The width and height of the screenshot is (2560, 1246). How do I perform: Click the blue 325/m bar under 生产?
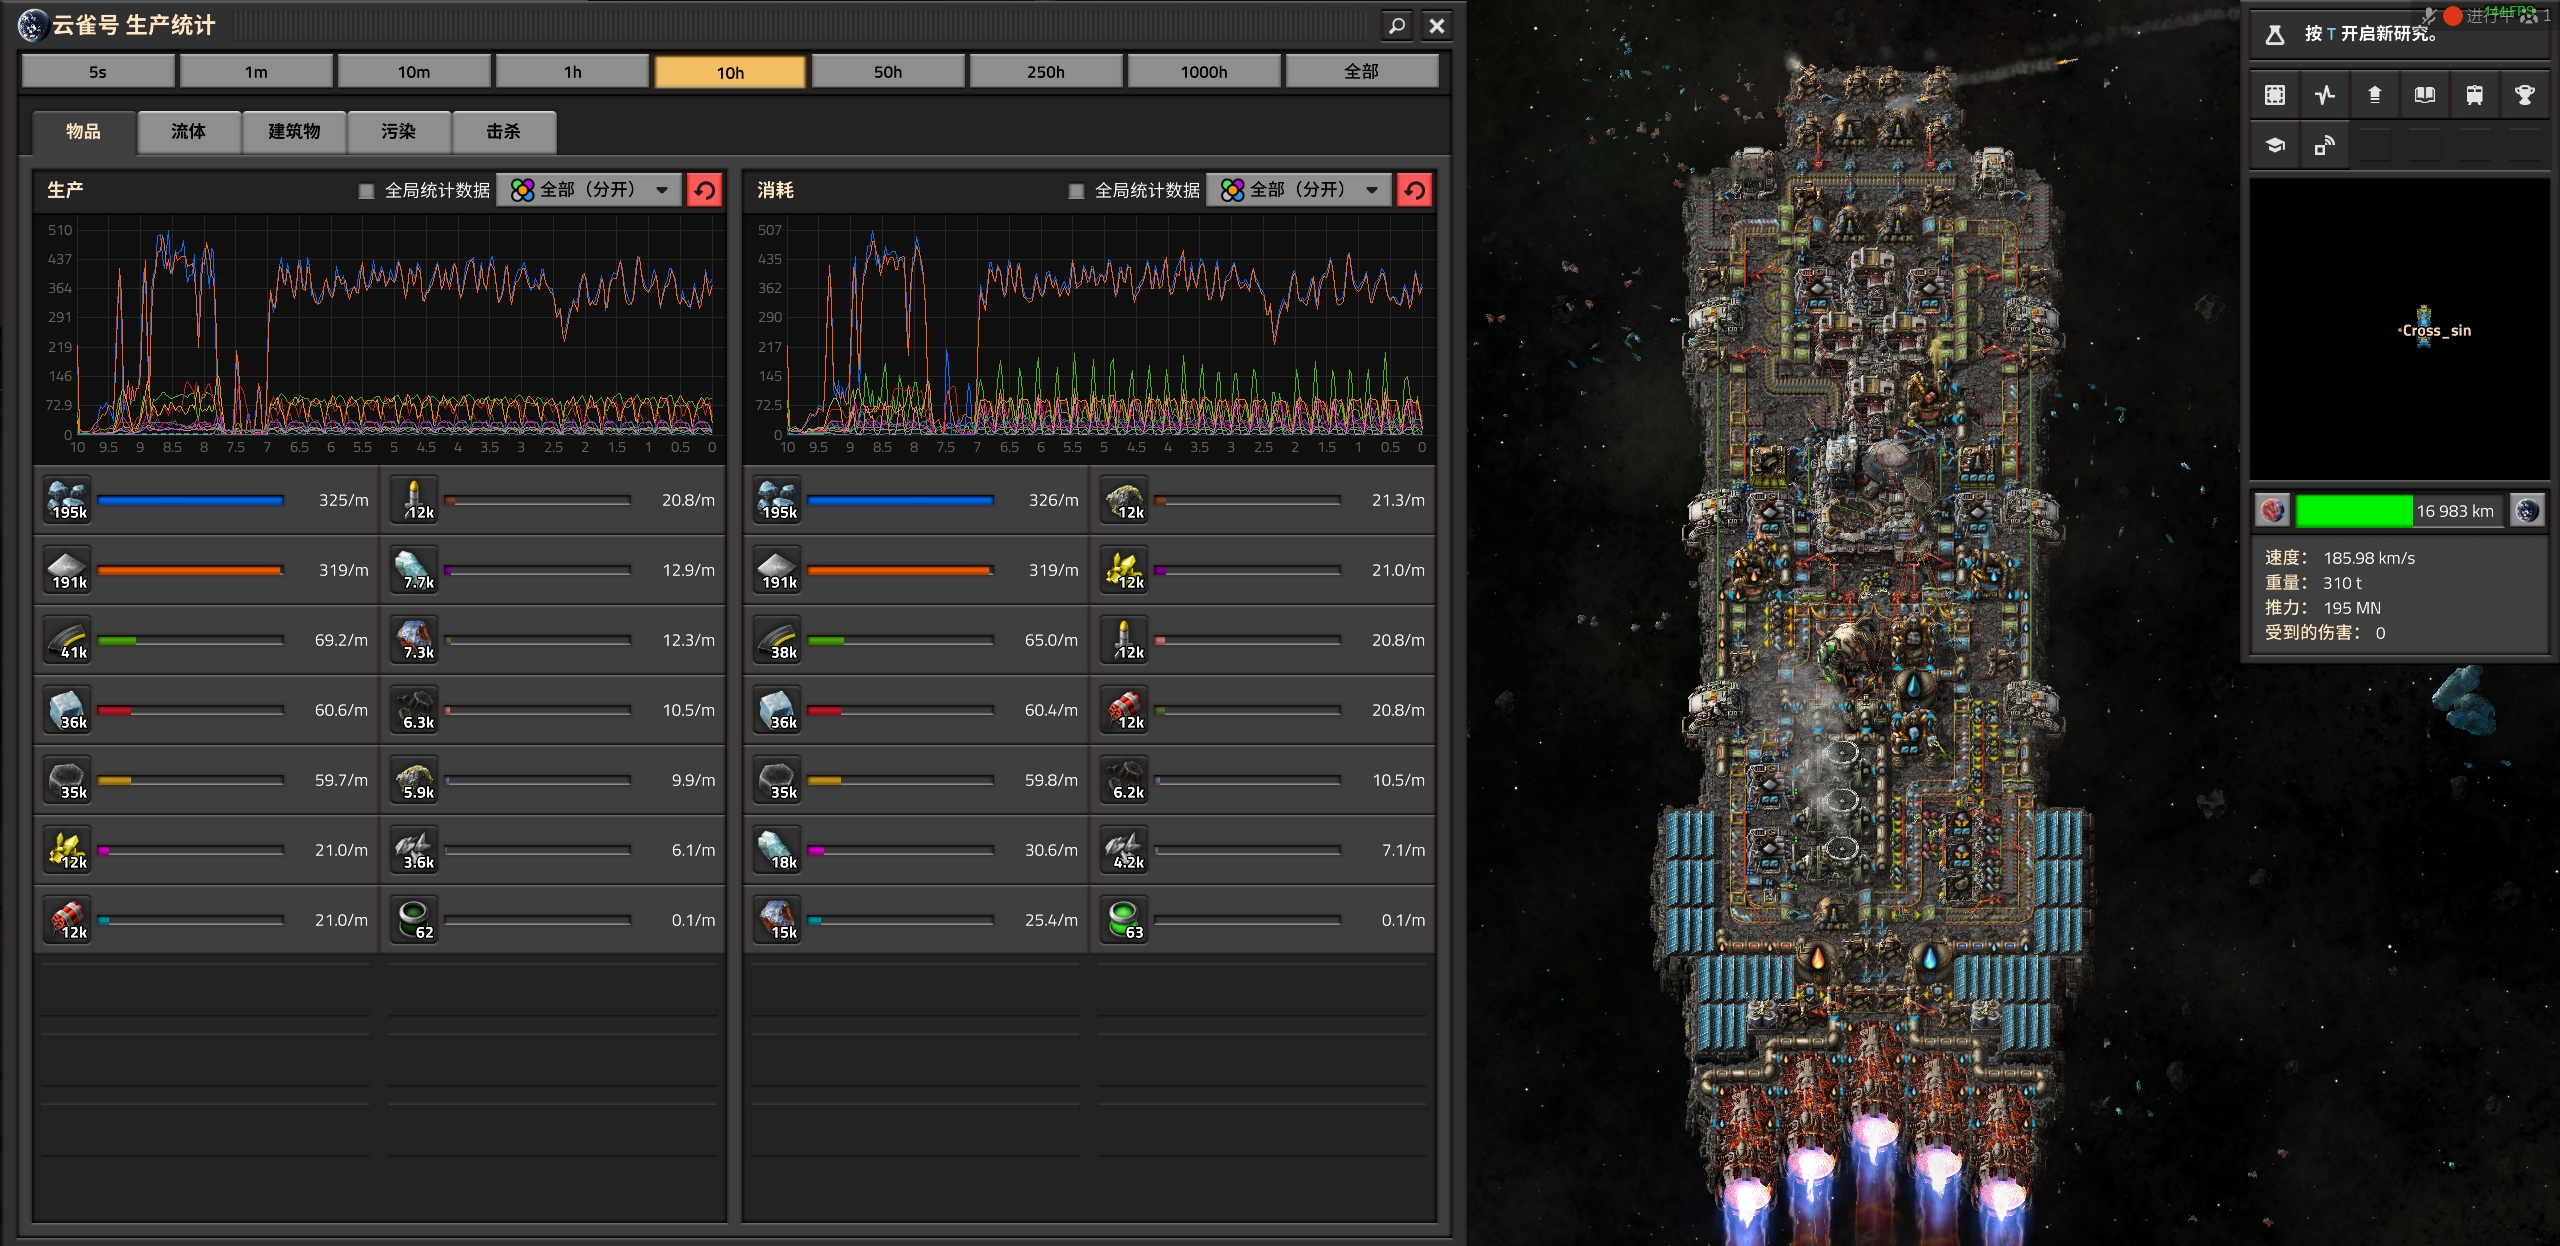click(x=190, y=500)
